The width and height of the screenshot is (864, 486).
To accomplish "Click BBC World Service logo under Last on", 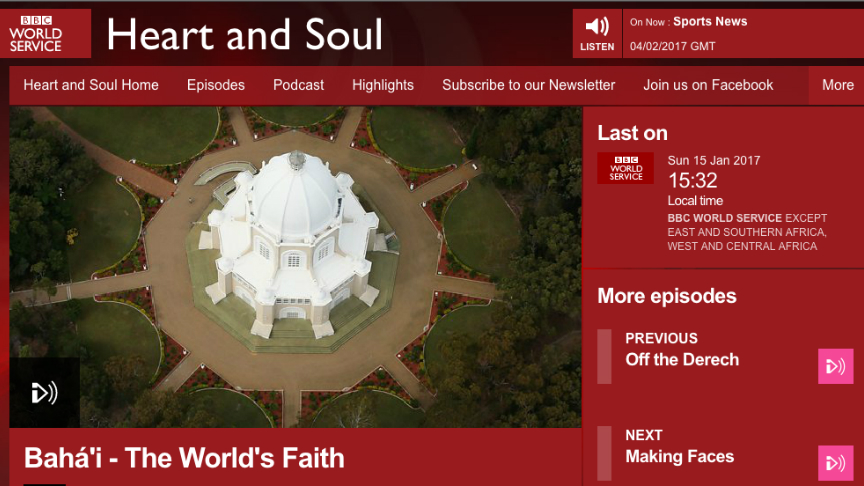I will tap(625, 168).
